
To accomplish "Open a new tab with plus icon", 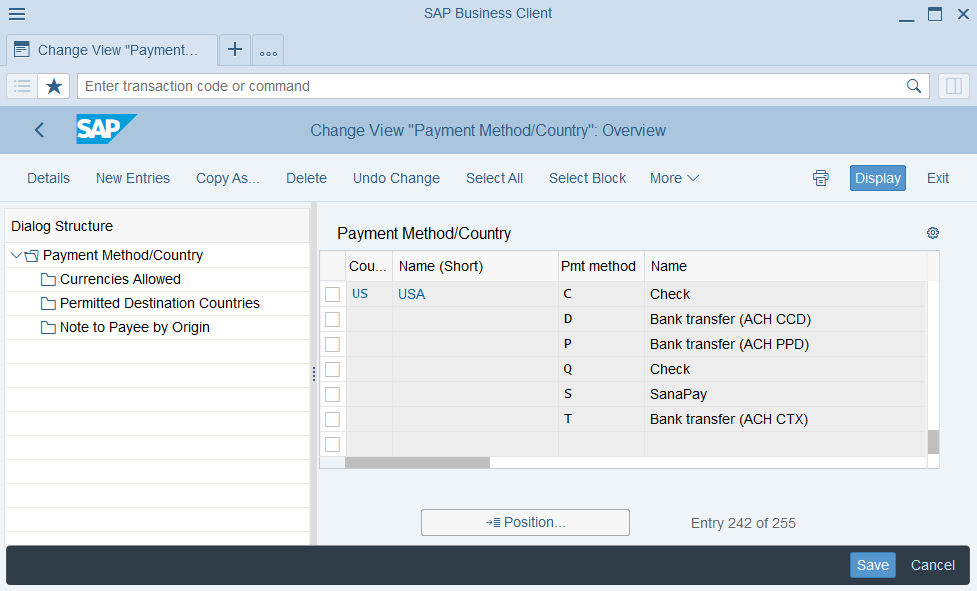I will coord(235,50).
